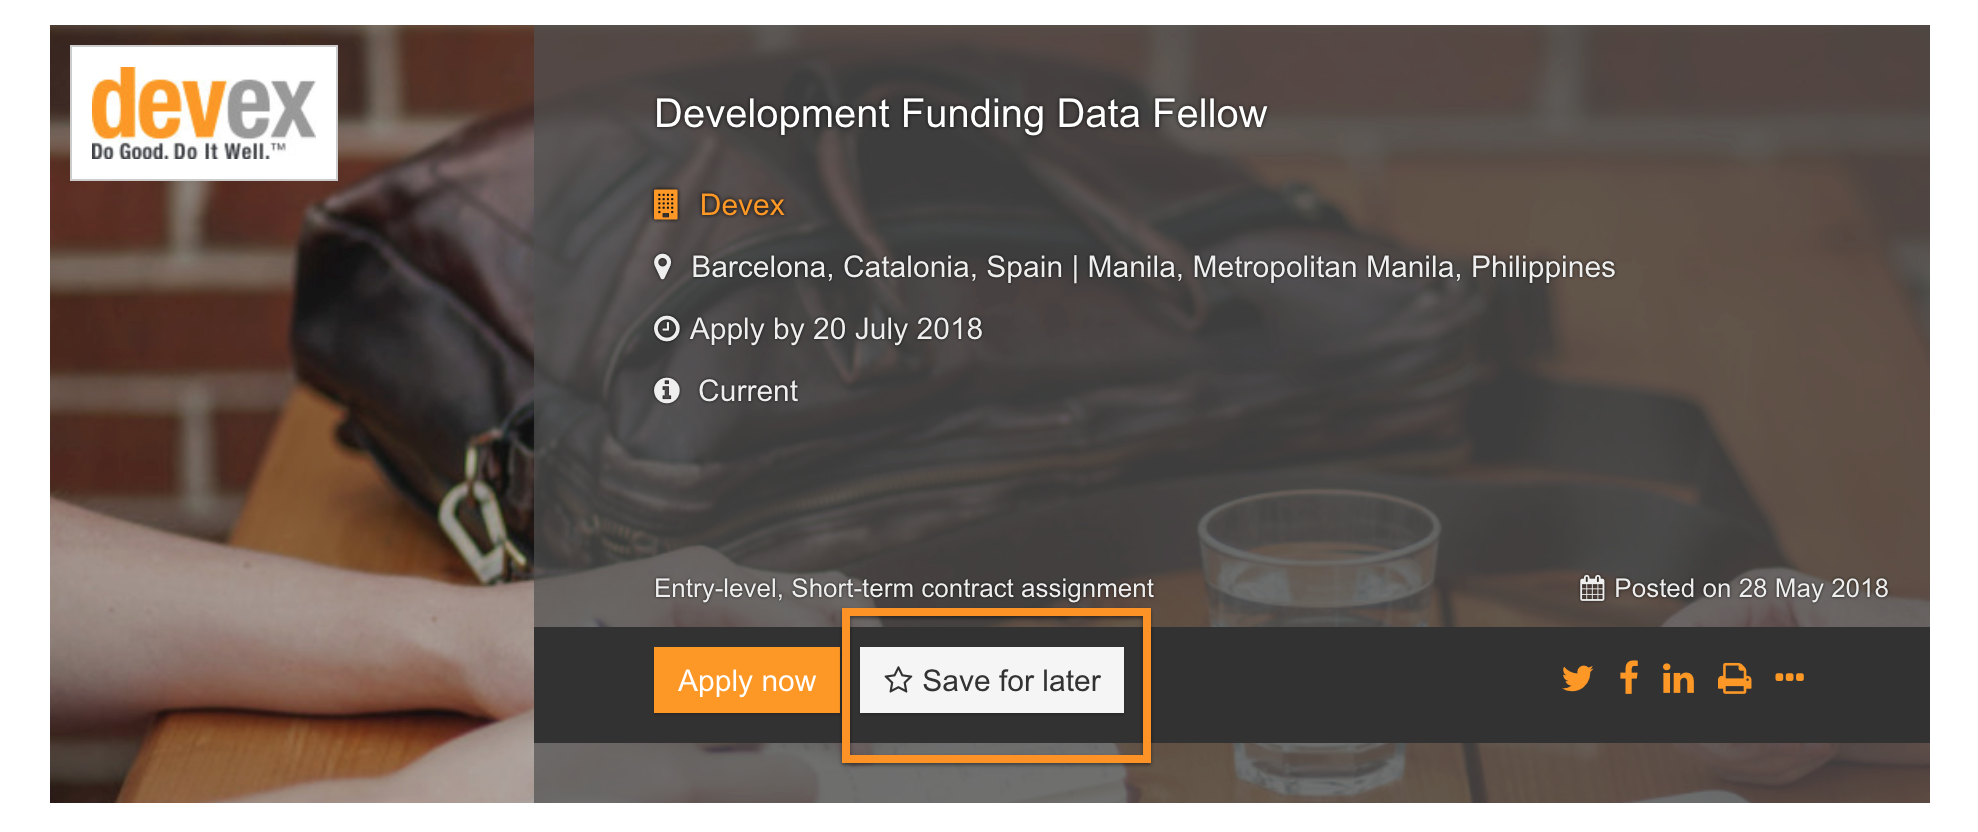The width and height of the screenshot is (1978, 832).
Task: Click the info icon beside Current
Action: point(666,390)
